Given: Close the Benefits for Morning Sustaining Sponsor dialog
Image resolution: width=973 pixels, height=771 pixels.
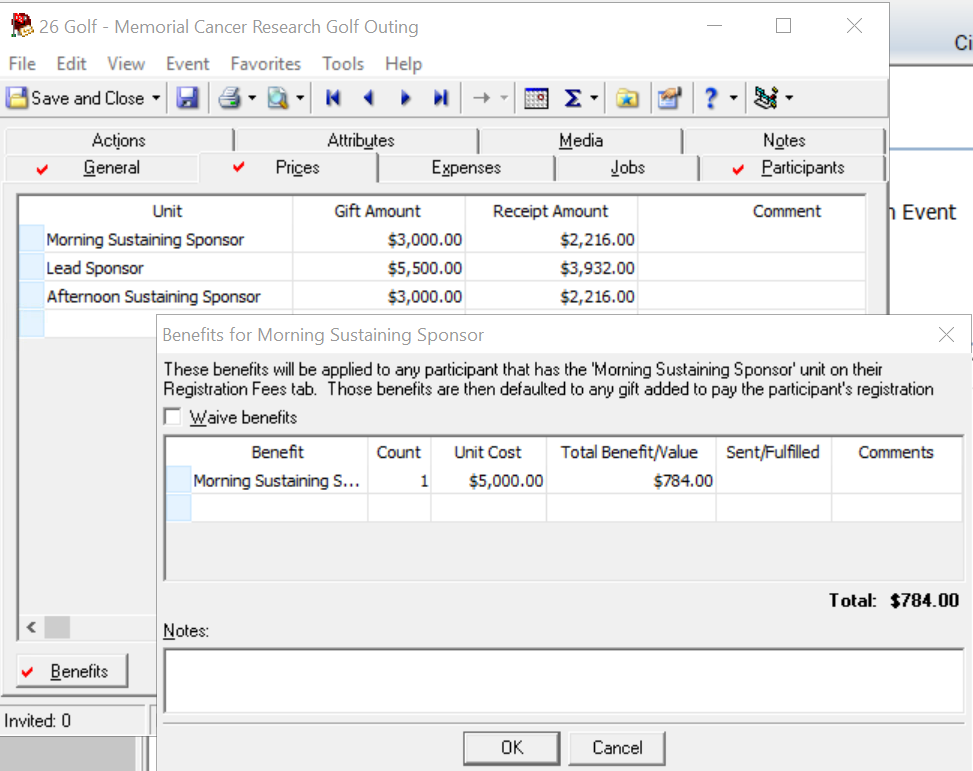Looking at the screenshot, I should click(x=946, y=335).
